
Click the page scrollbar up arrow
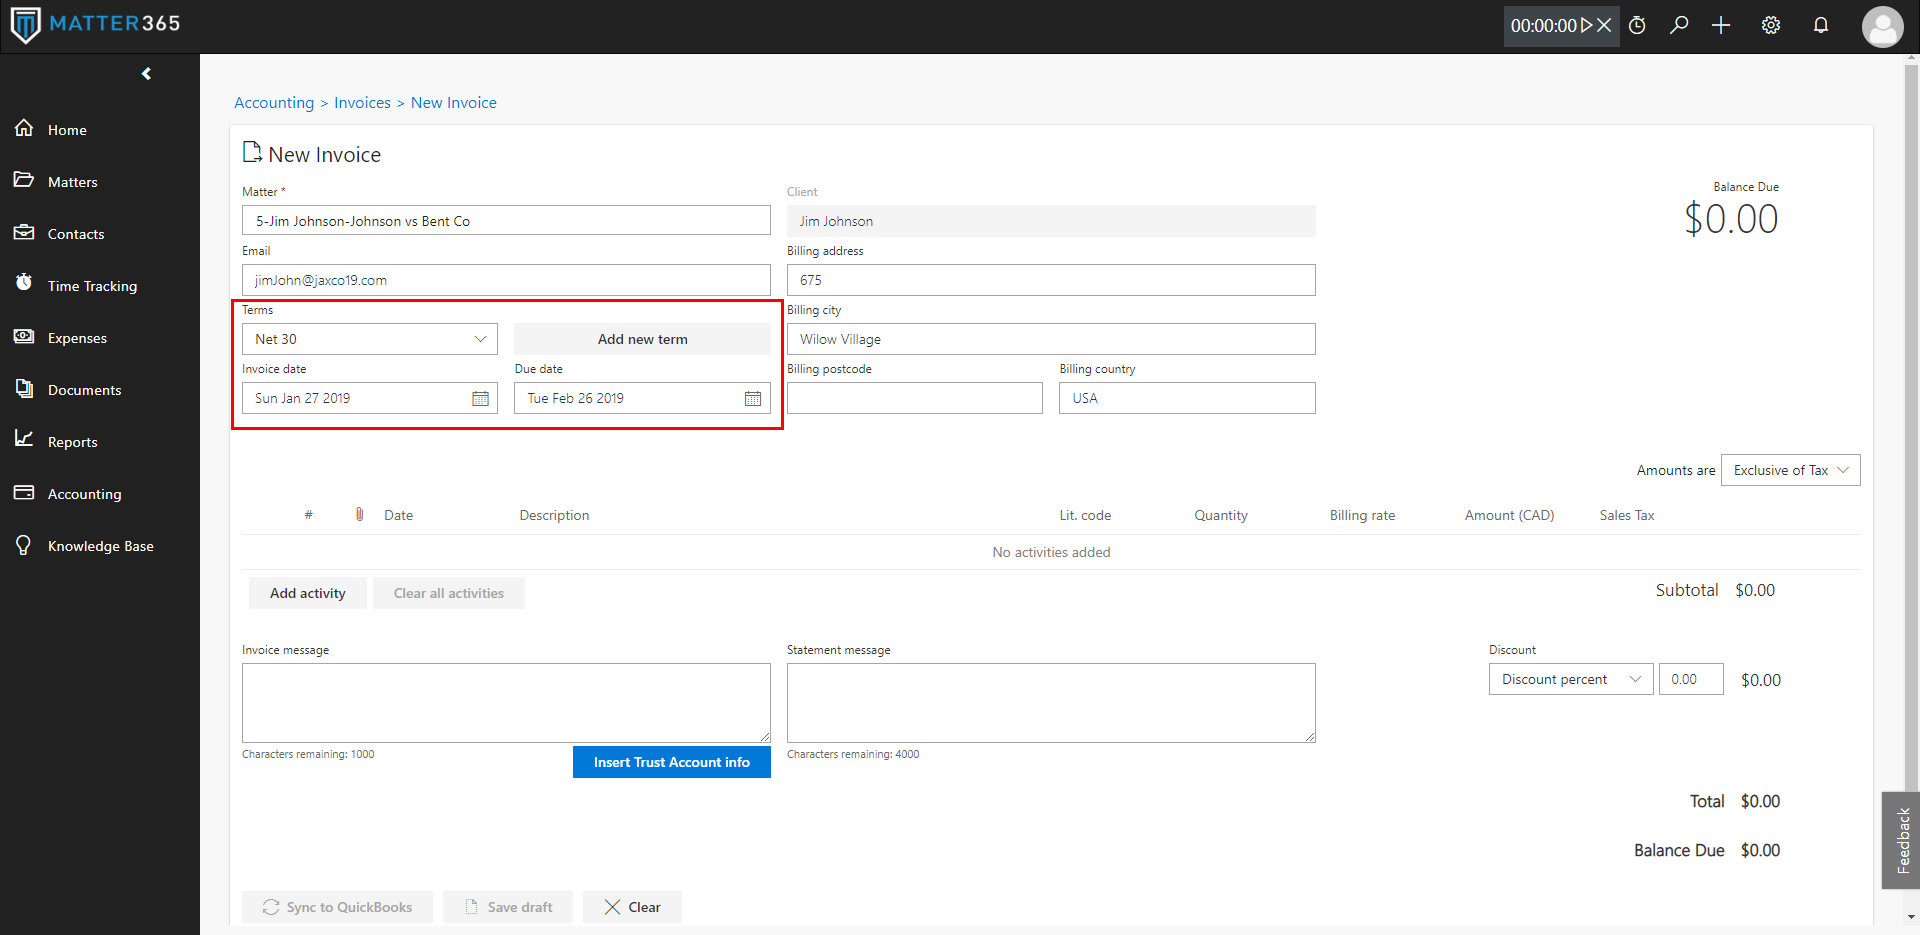pos(1912,60)
